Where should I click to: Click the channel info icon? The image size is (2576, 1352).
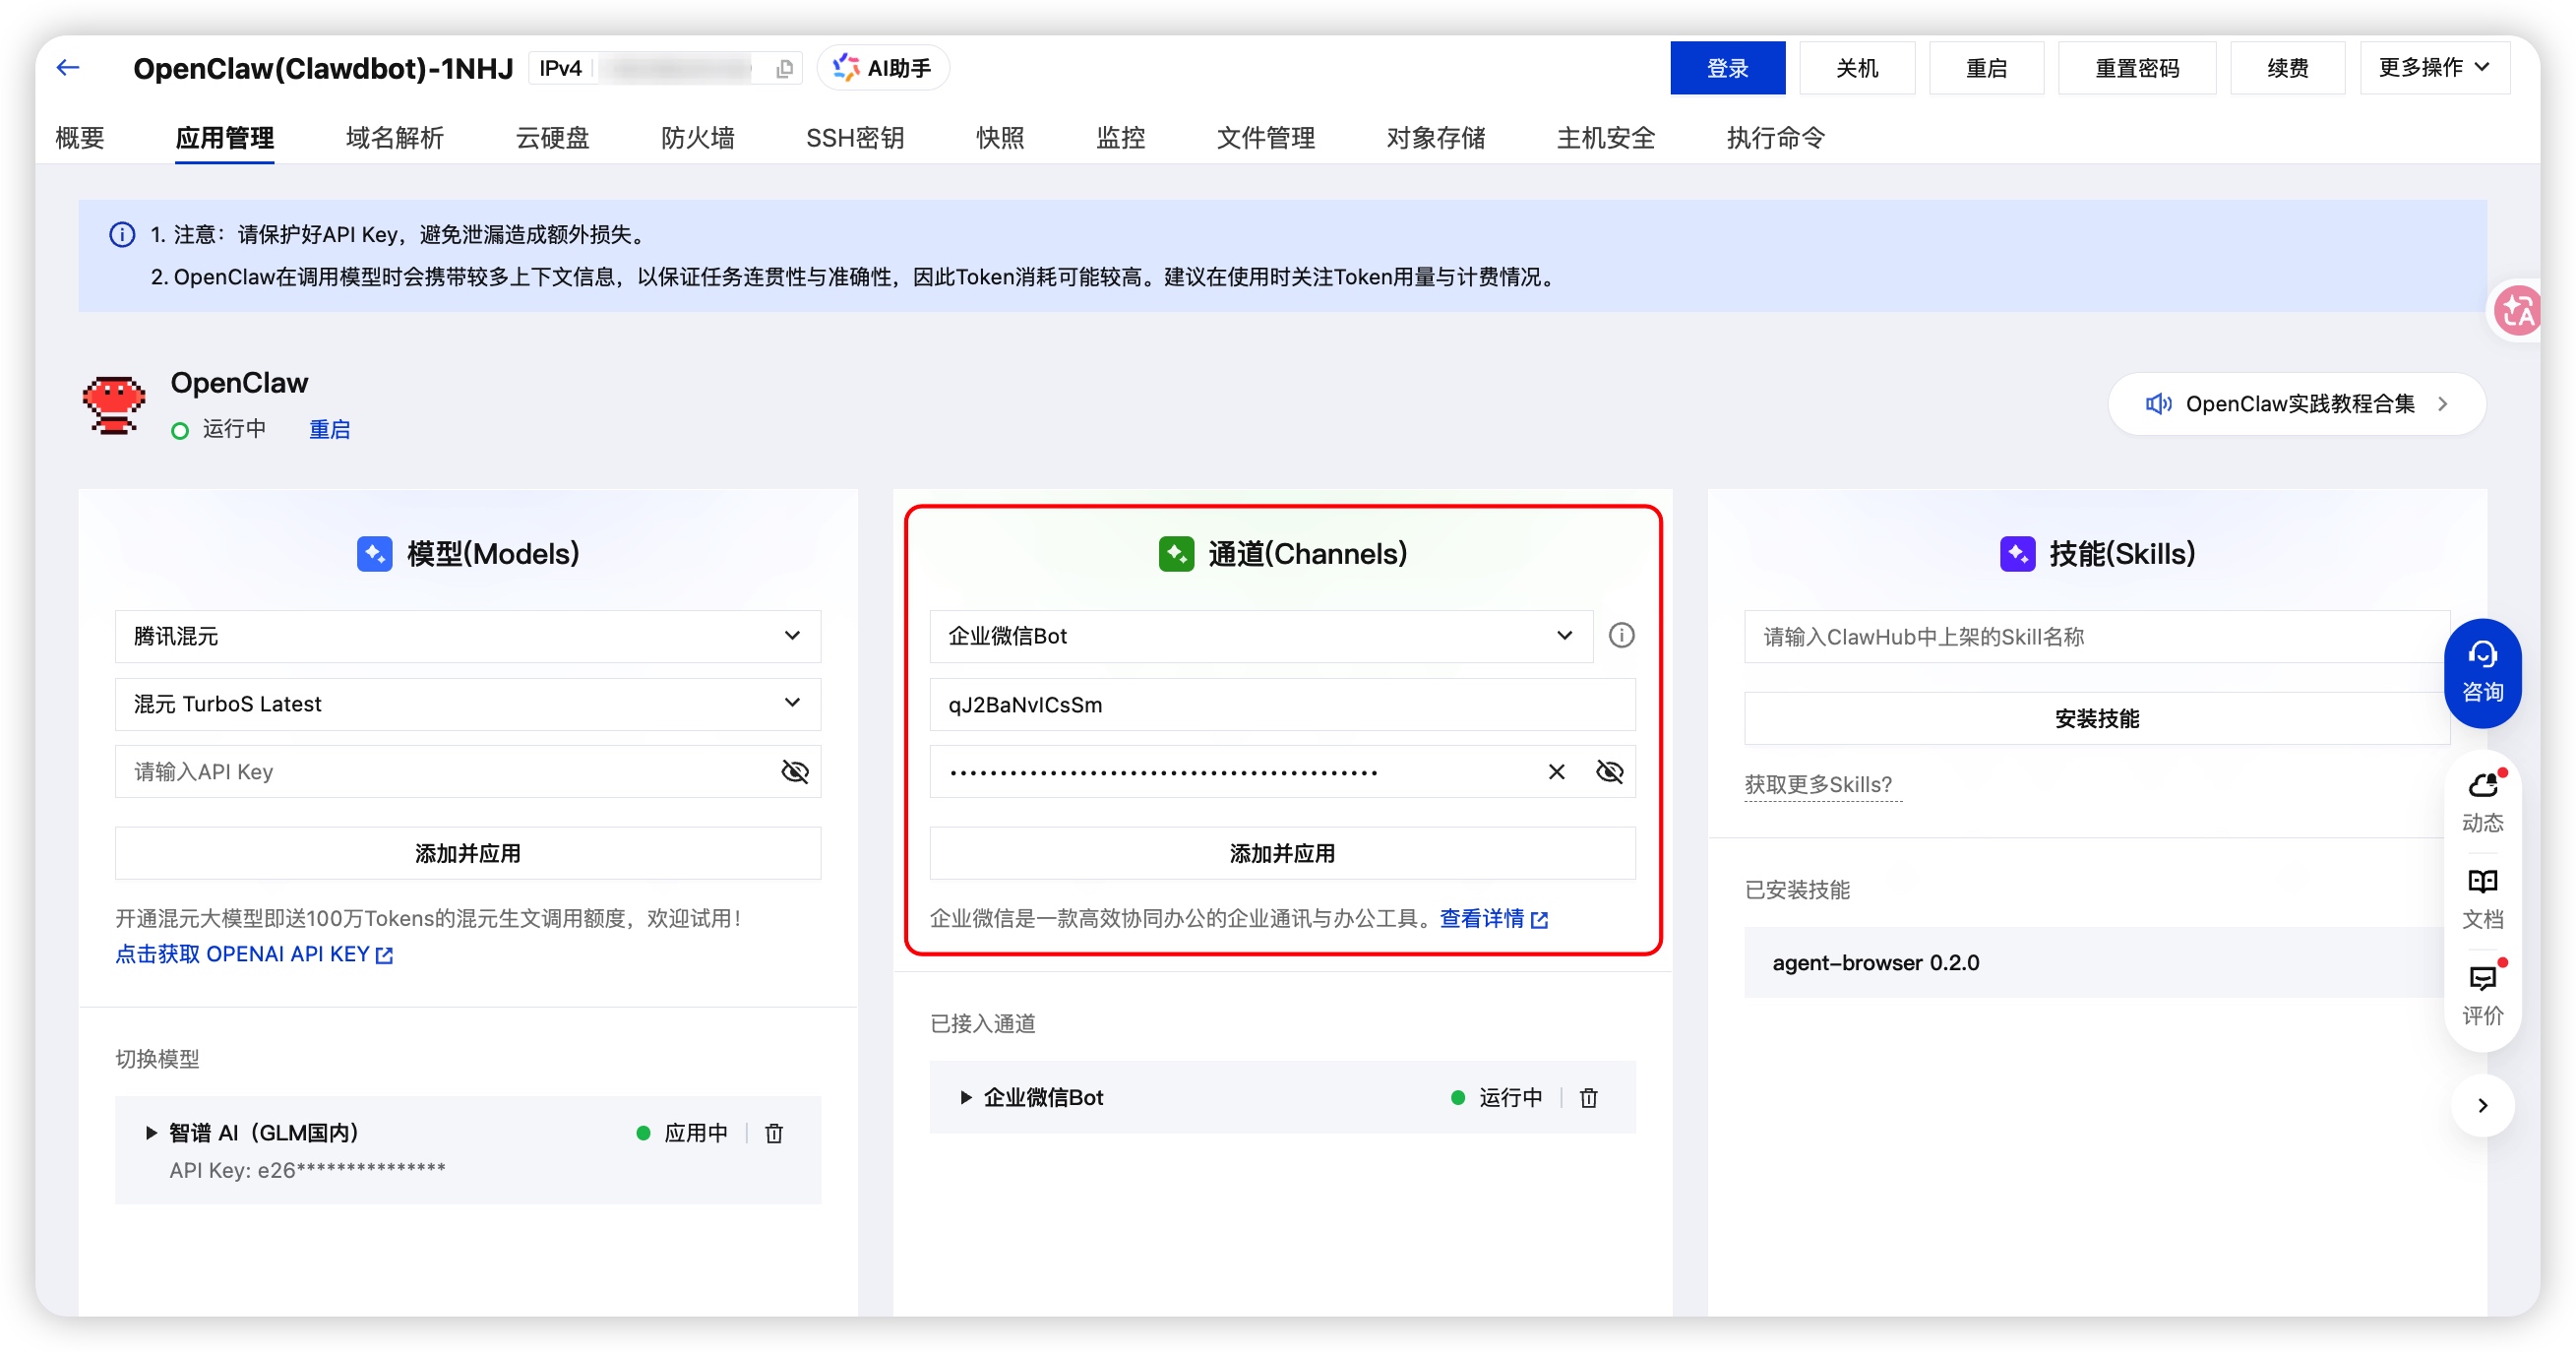coord(1621,635)
